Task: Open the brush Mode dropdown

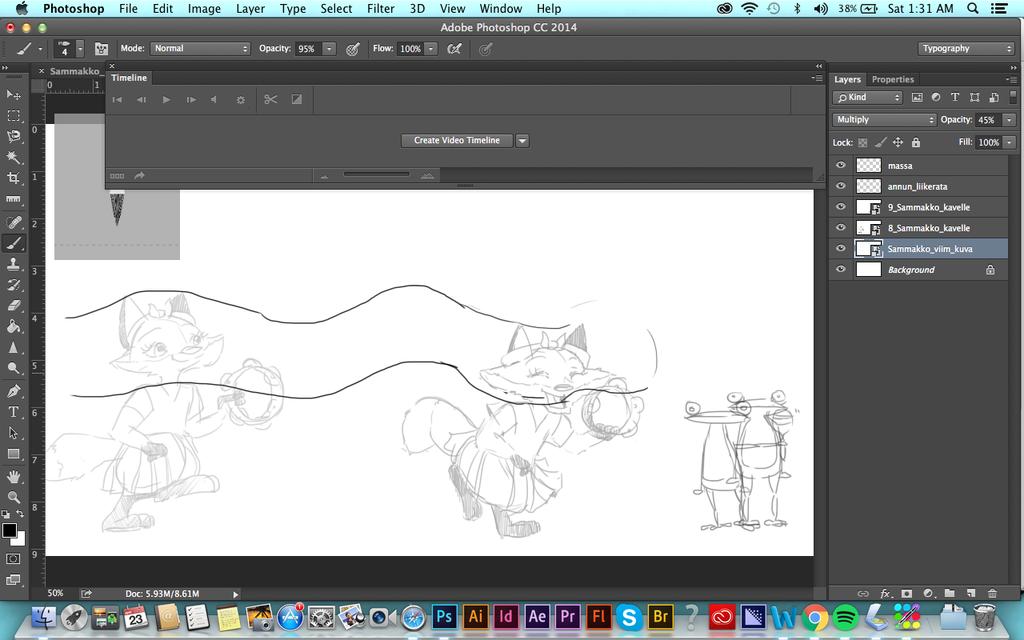Action: (x=200, y=49)
